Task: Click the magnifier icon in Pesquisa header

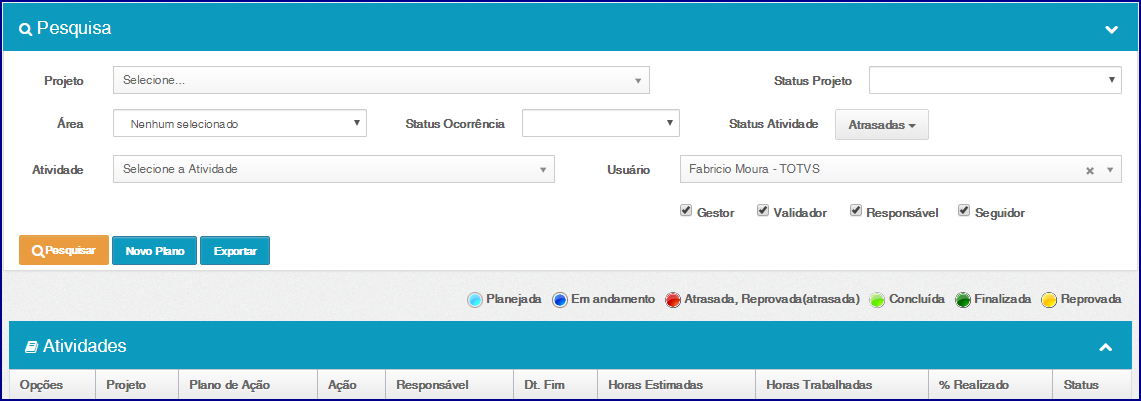Action: tap(25, 30)
